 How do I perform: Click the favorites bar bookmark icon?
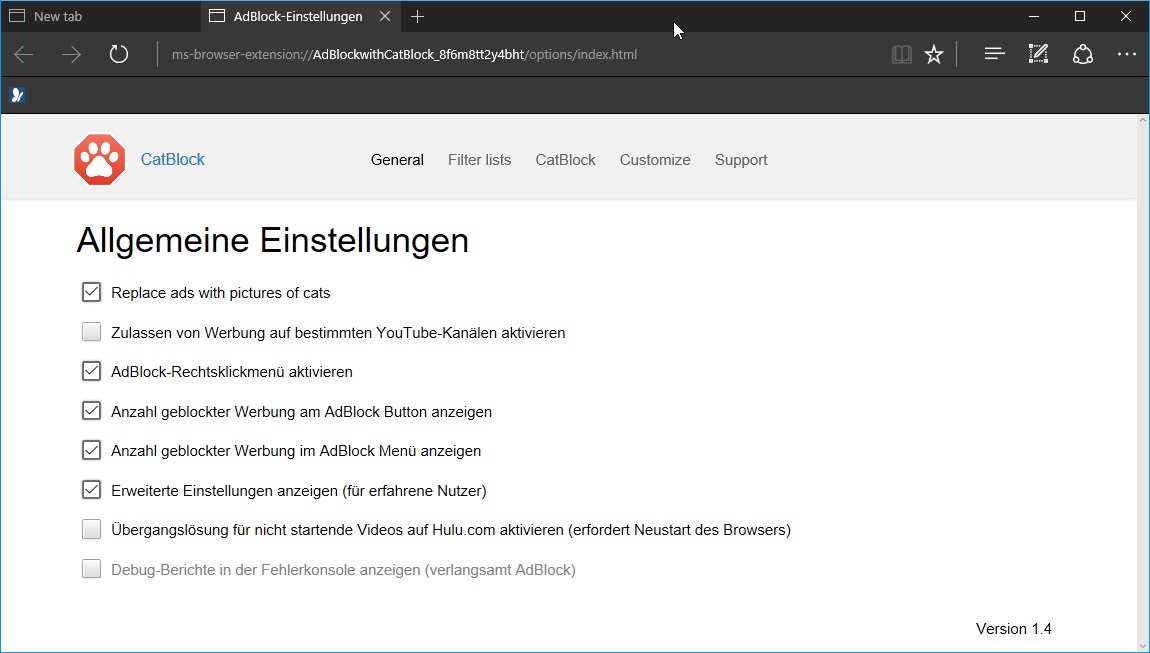pos(18,95)
